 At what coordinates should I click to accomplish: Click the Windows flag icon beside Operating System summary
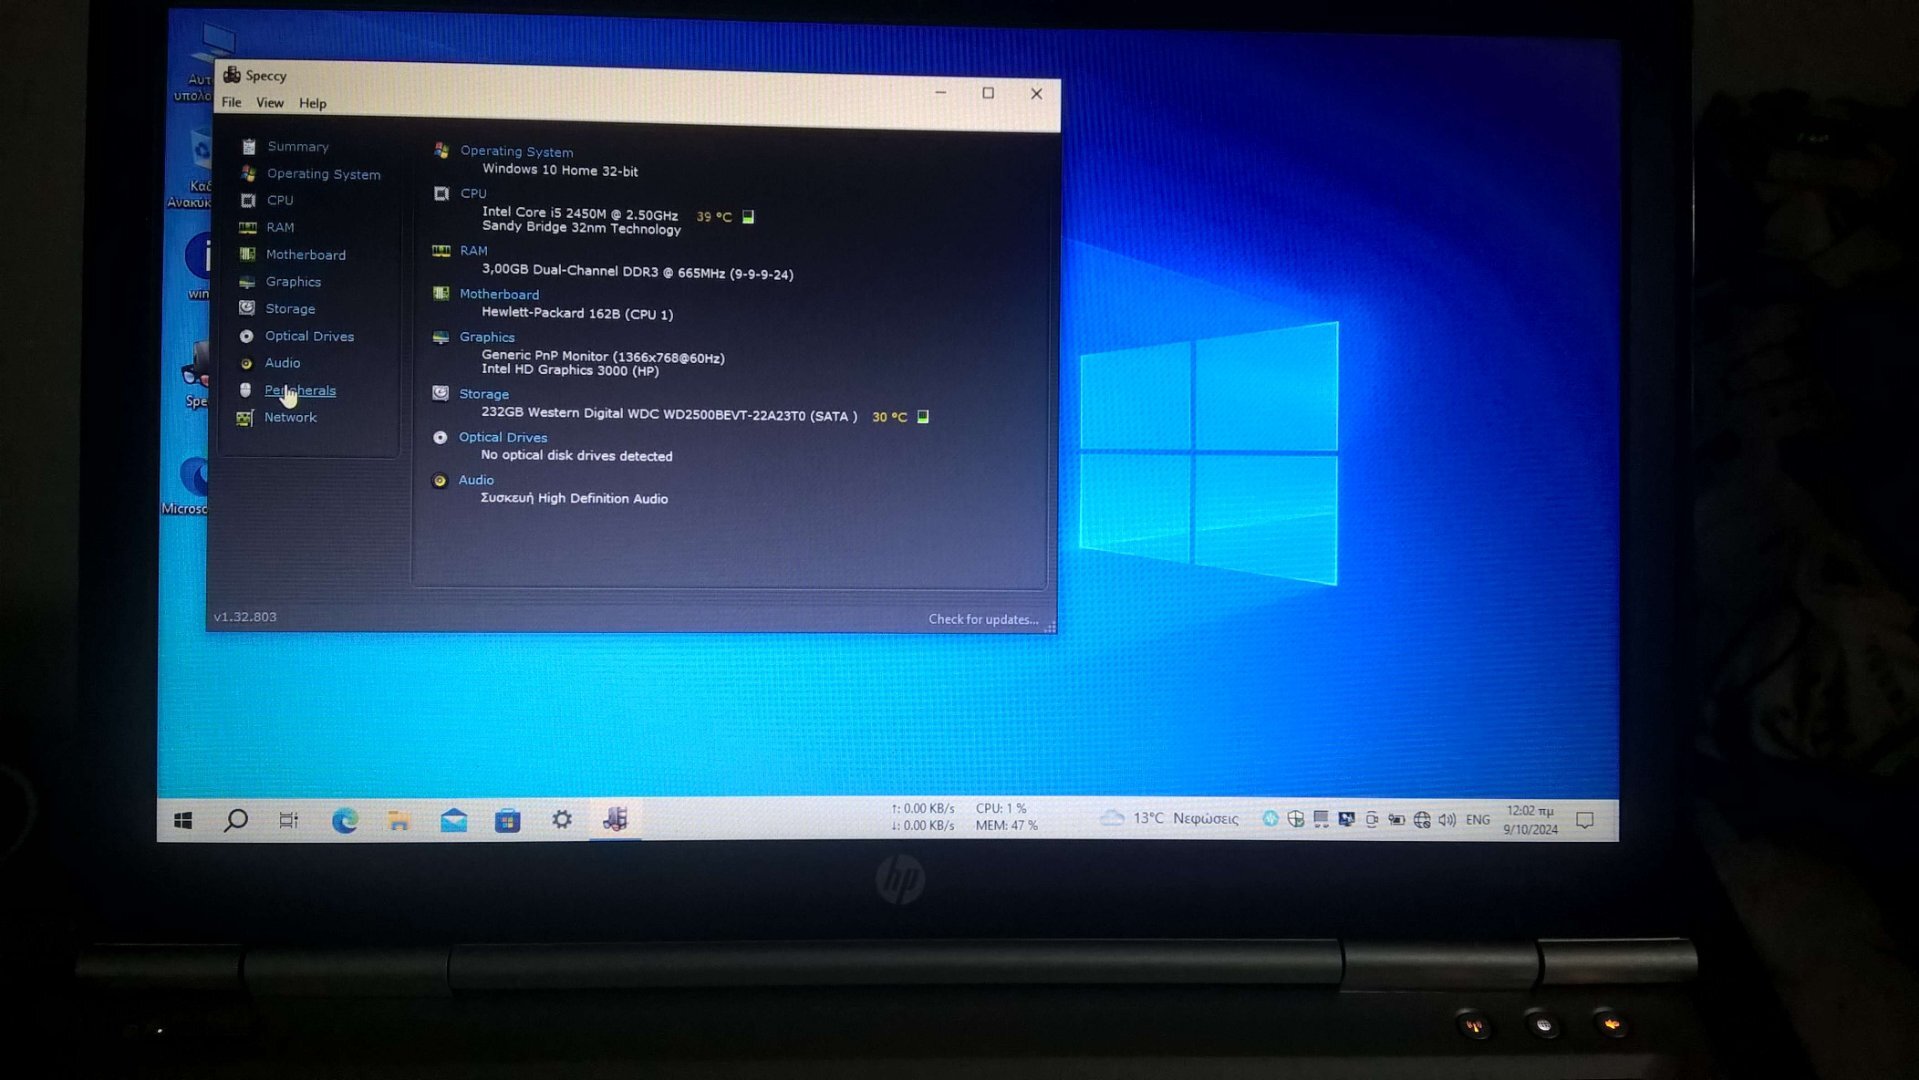[441, 150]
